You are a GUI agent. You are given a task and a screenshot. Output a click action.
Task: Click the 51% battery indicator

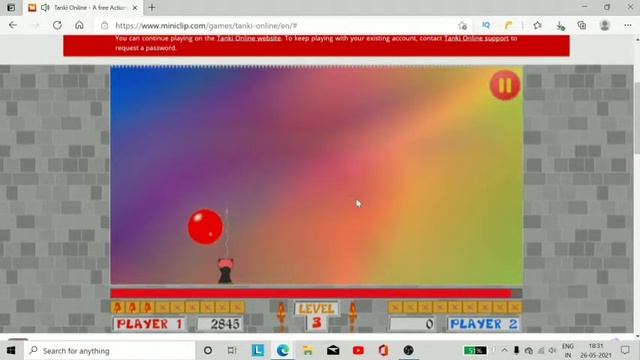(475, 350)
